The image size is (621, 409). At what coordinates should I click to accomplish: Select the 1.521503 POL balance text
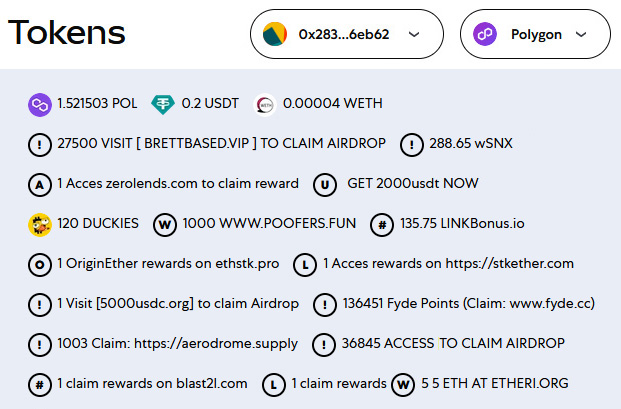pos(97,103)
